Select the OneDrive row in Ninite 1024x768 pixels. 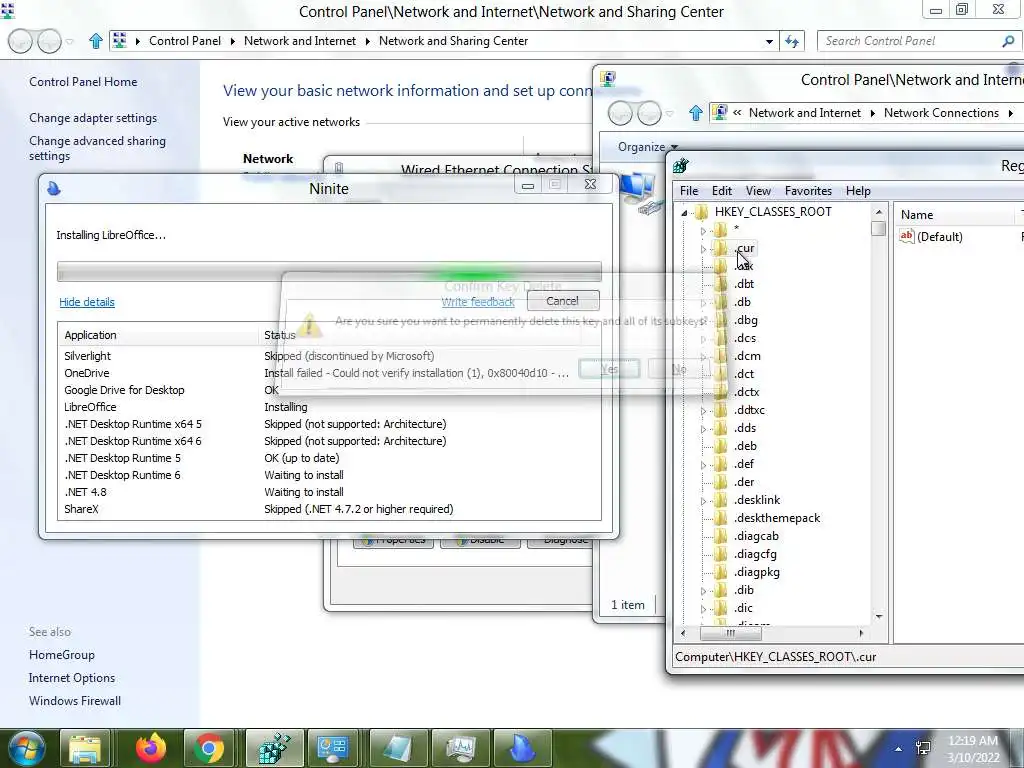(x=329, y=373)
